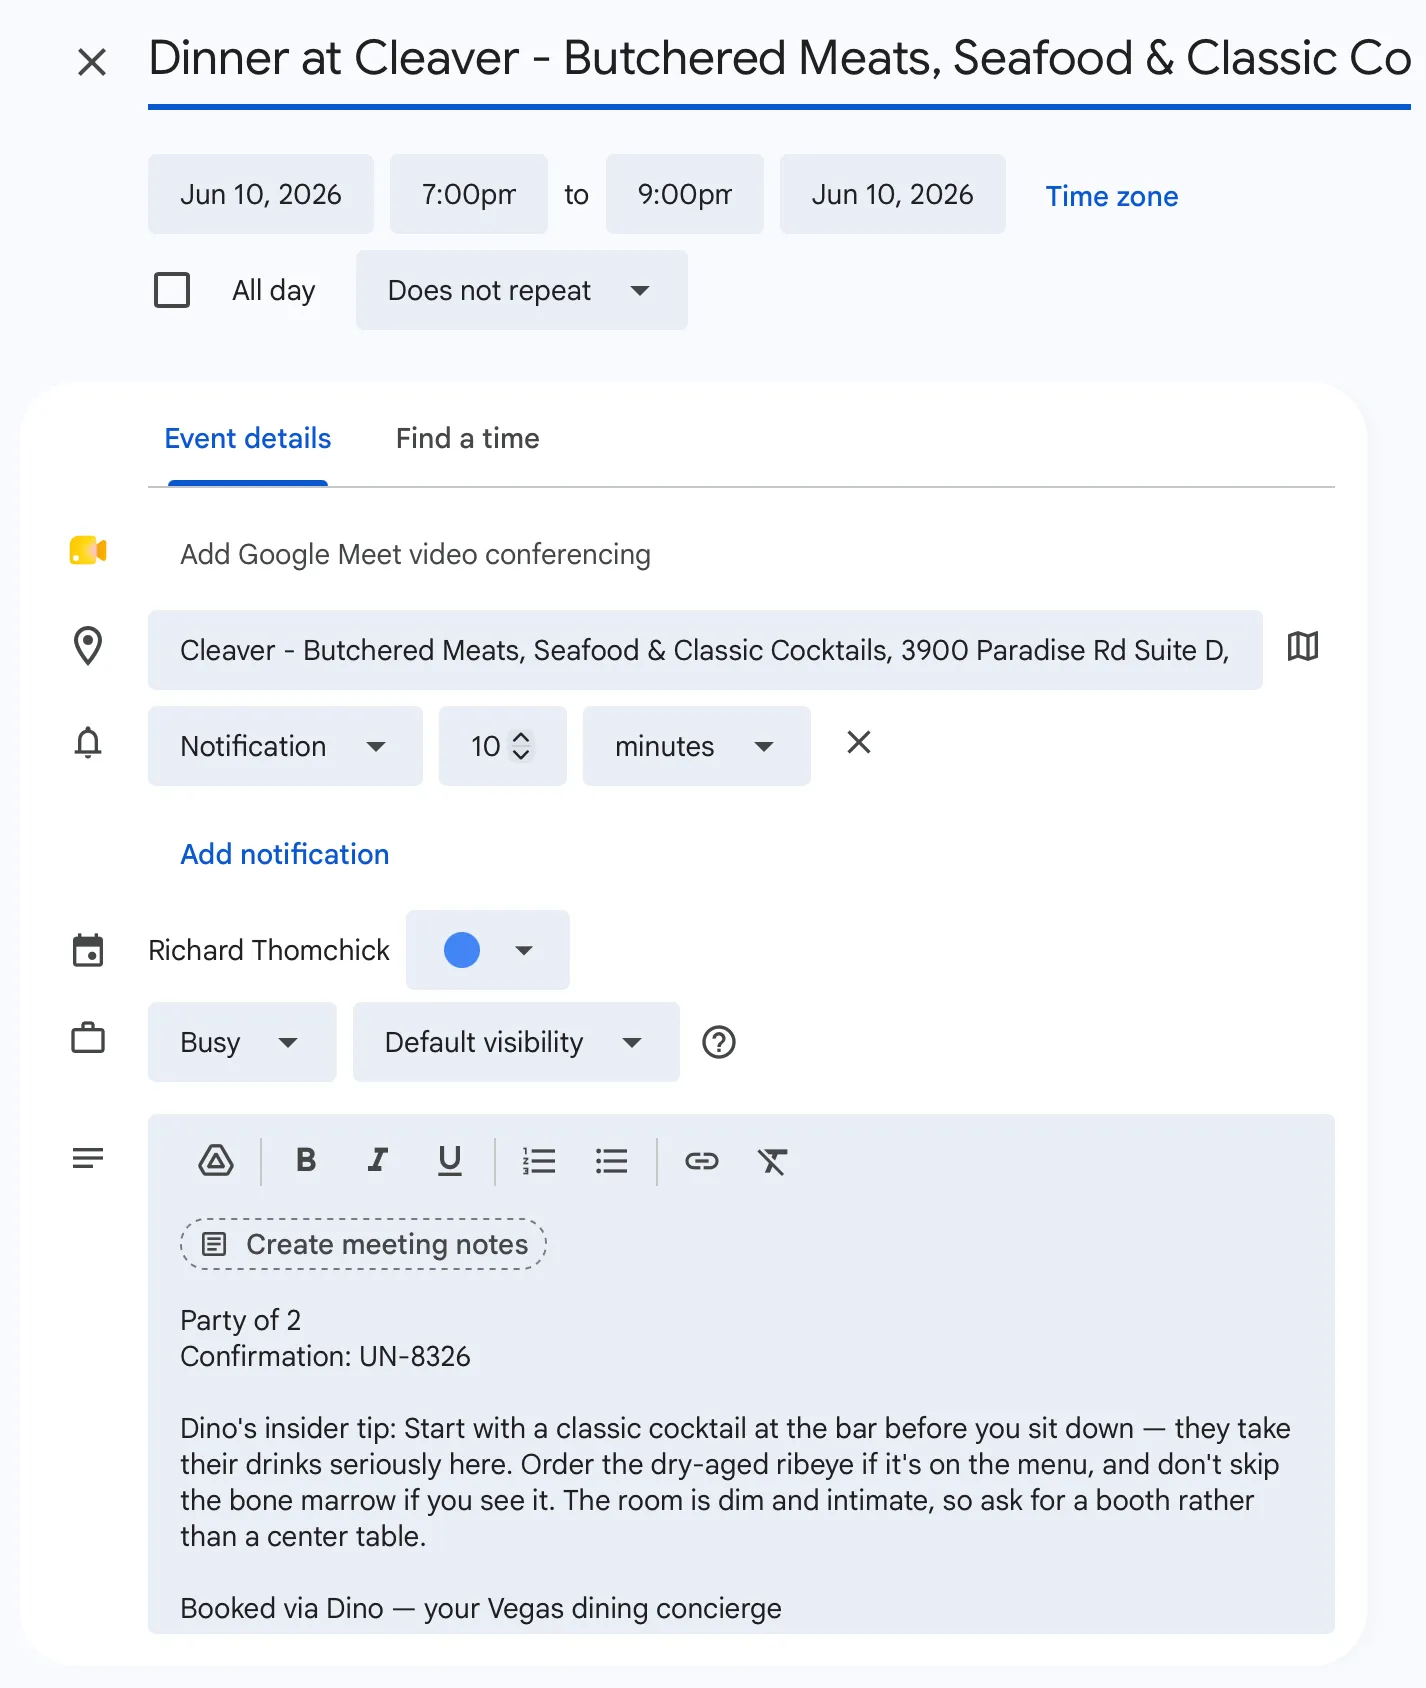This screenshot has height=1688, width=1426.
Task: Click the Time zone link
Action: point(1112,196)
